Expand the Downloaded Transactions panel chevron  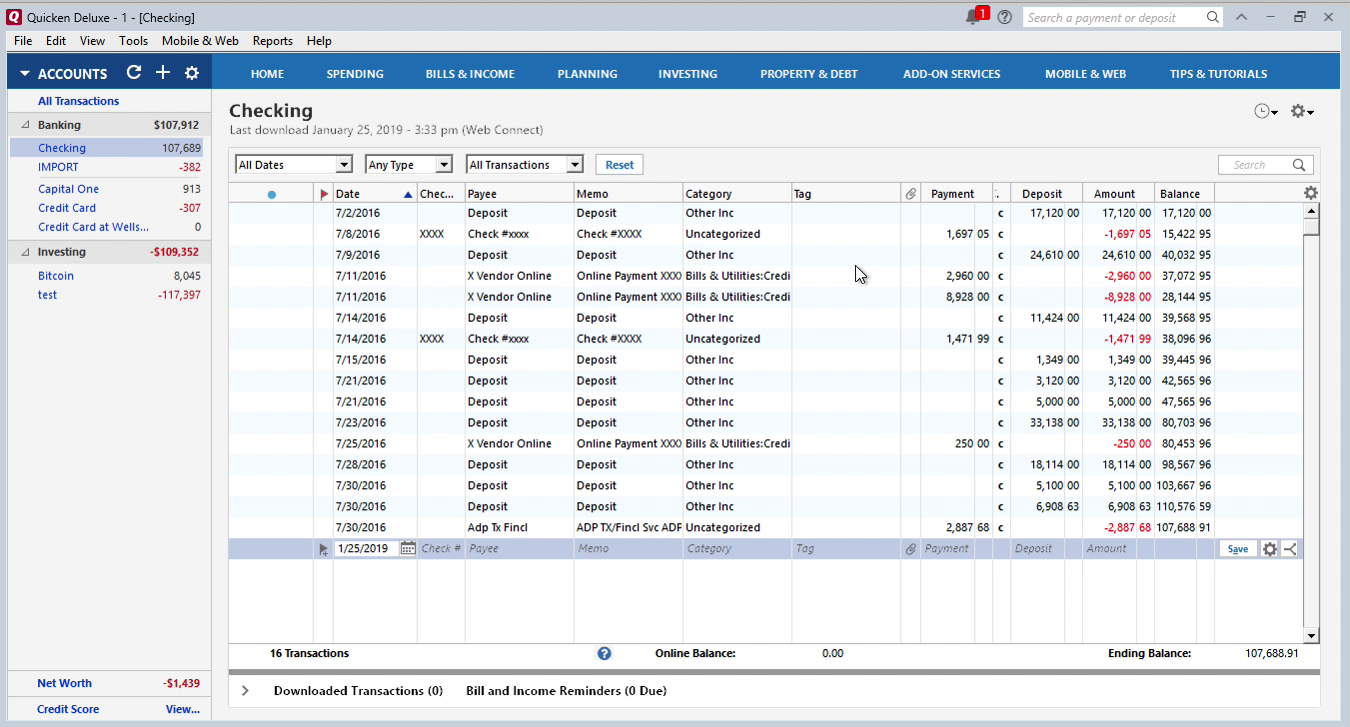246,690
